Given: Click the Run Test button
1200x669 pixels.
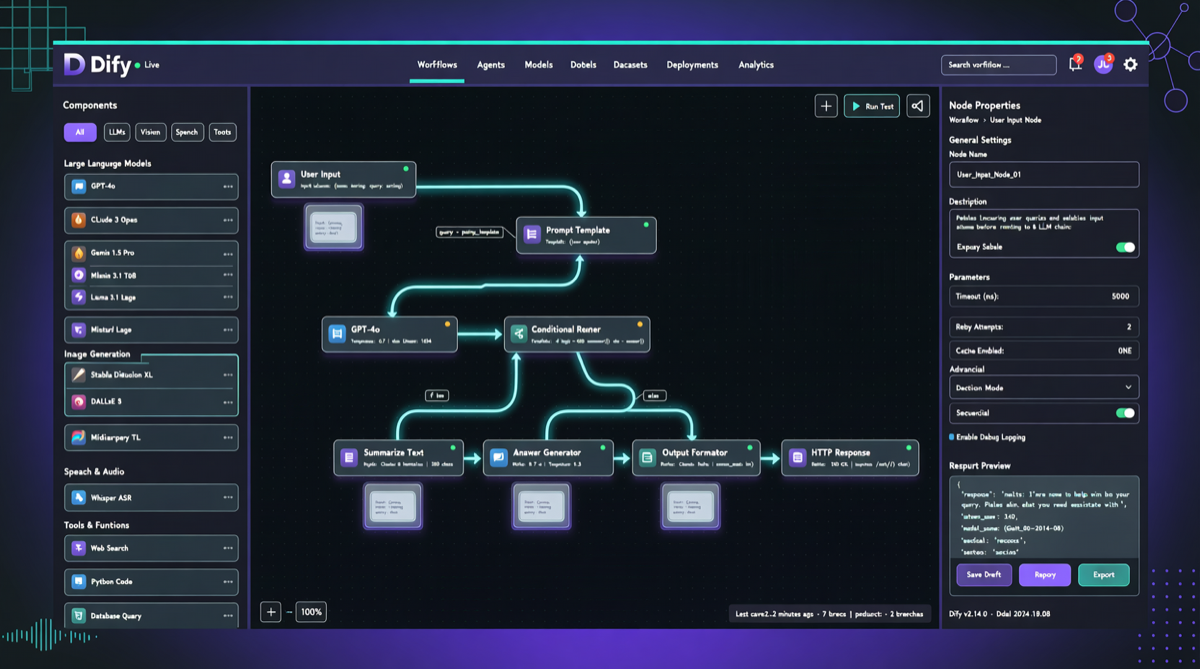Looking at the screenshot, I should [872, 106].
